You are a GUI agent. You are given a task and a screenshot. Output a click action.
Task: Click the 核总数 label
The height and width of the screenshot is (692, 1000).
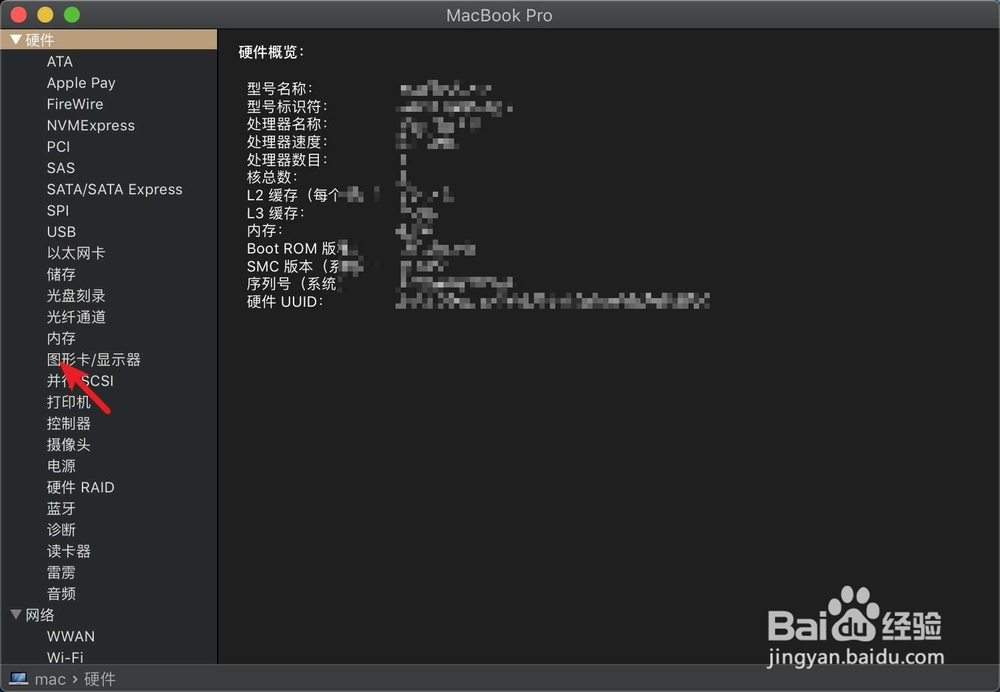272,177
